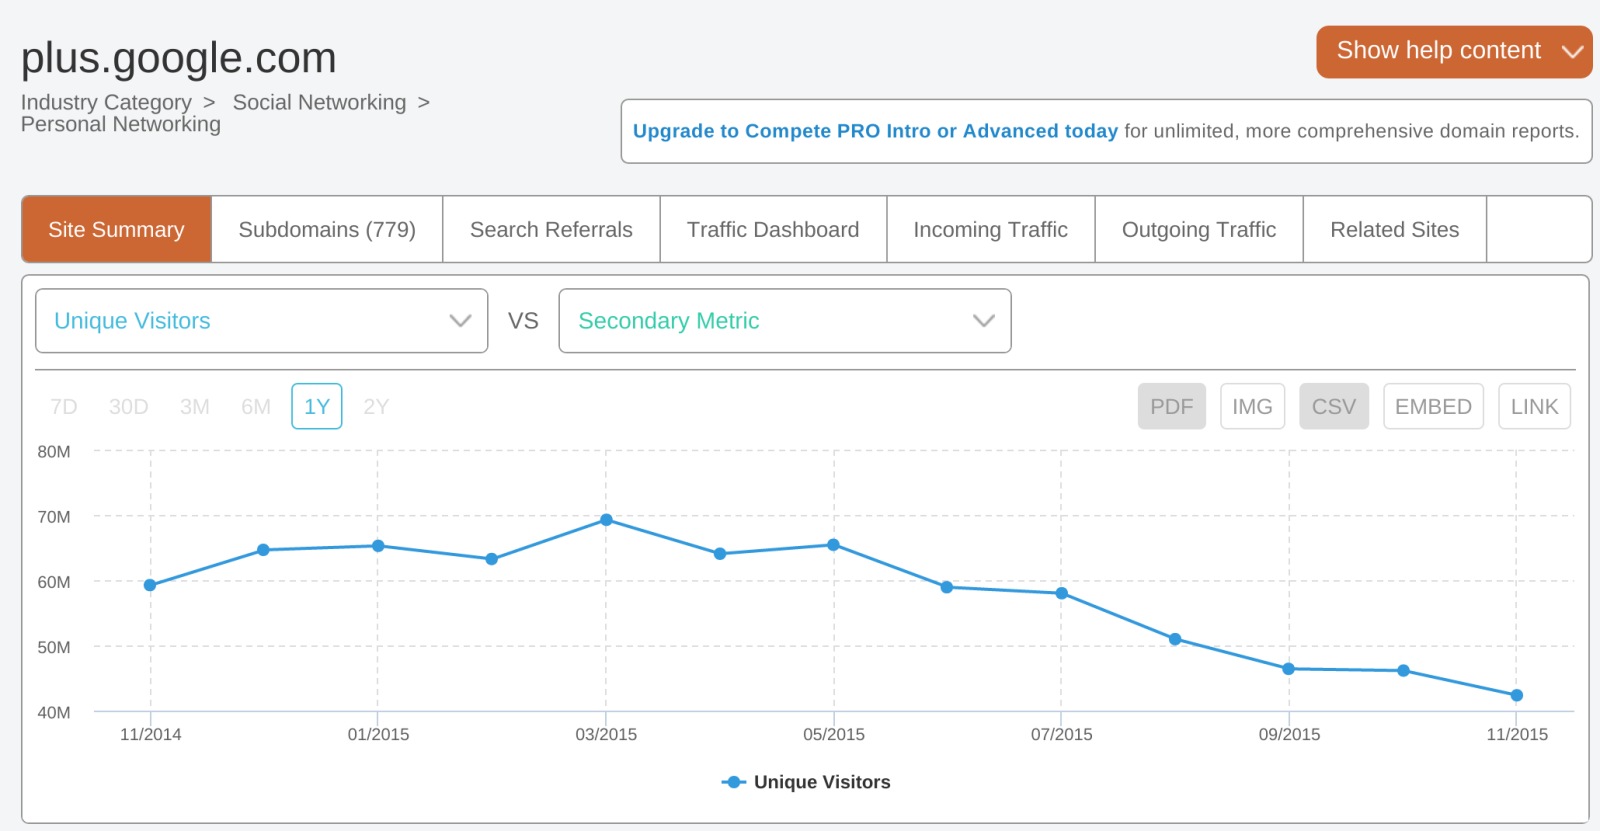Click the 11/2015 final data point
This screenshot has height=831, width=1600.
click(1516, 695)
